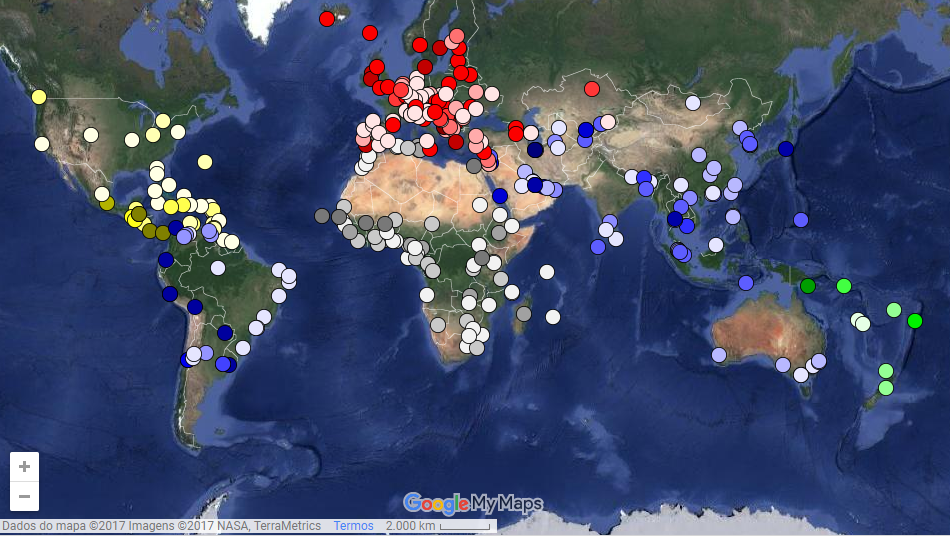This screenshot has height=536, width=950.
Task: Click the zoom in plus button
Action: pos(24,466)
